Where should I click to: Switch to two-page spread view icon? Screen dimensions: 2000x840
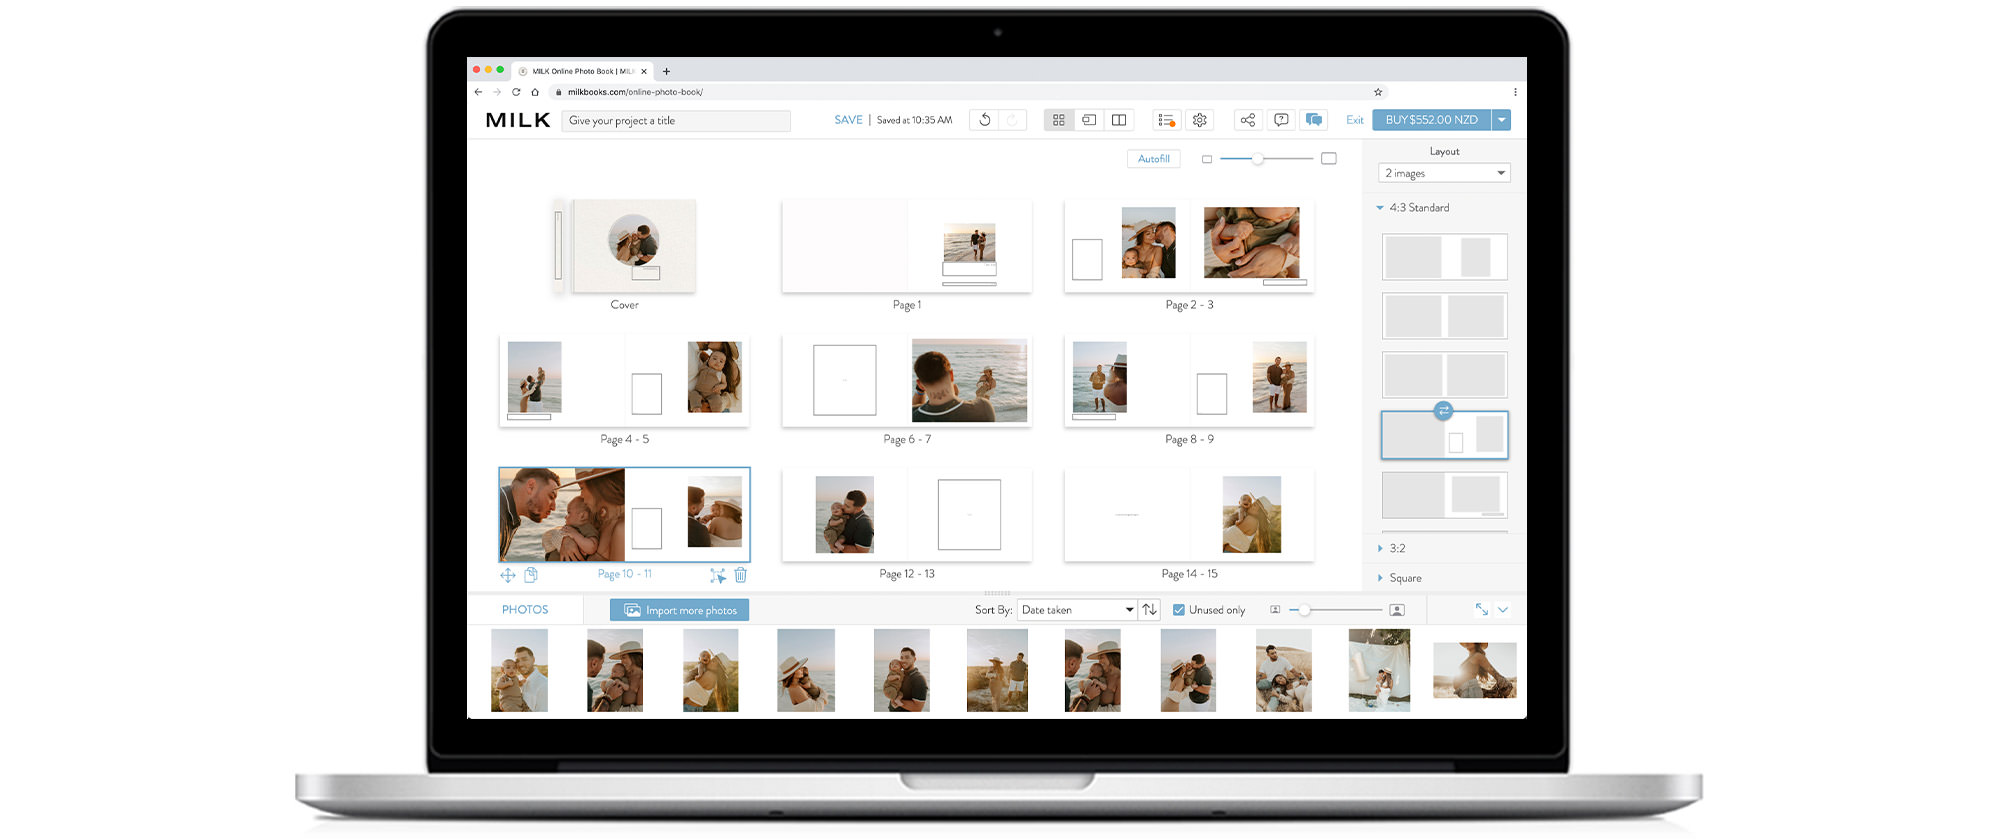[1119, 120]
